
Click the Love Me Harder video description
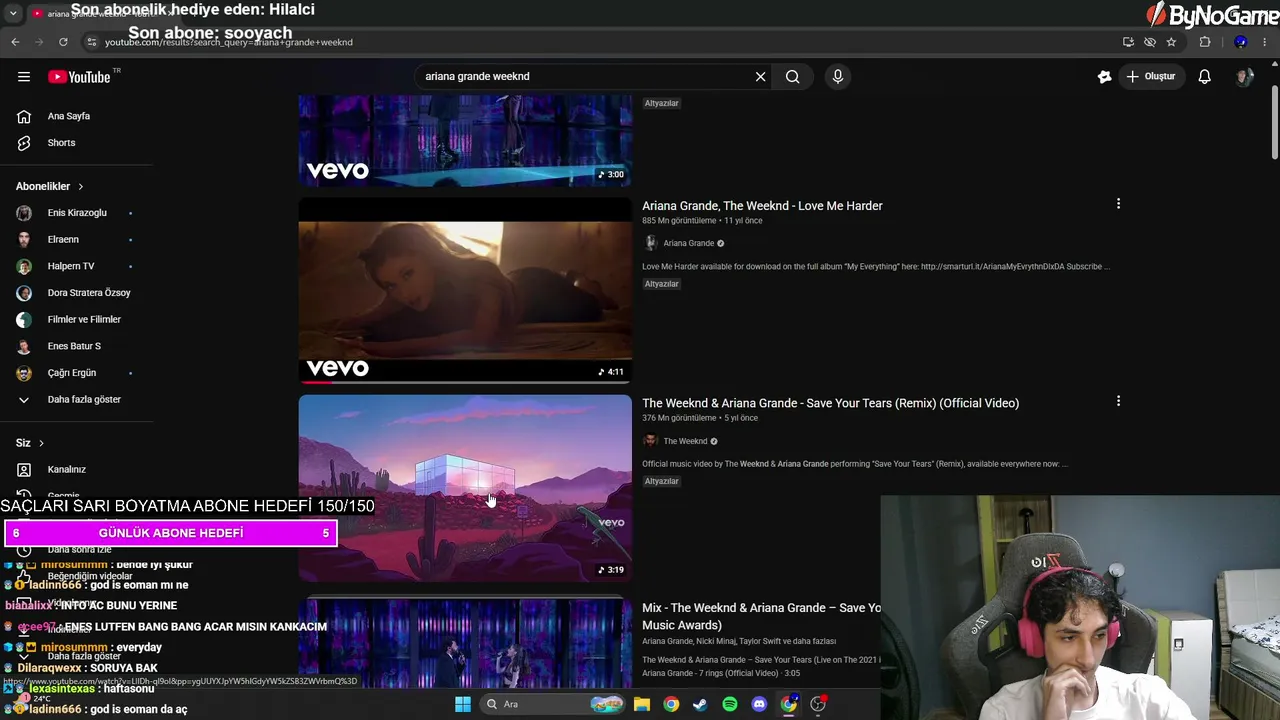tap(876, 267)
